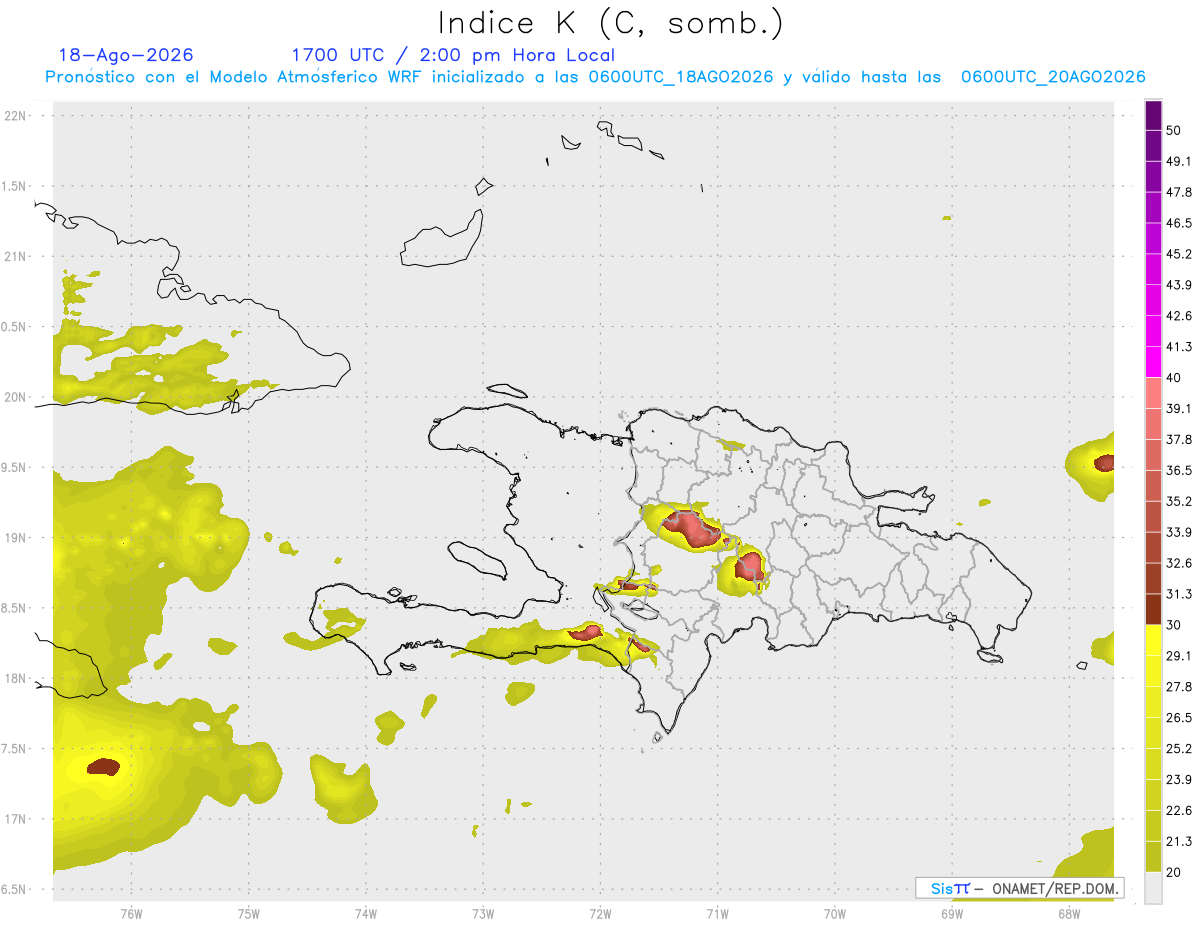The width and height of the screenshot is (1200, 927).
Task: Pick the gray swatch below 20 on colorbar
Action: tap(1153, 888)
